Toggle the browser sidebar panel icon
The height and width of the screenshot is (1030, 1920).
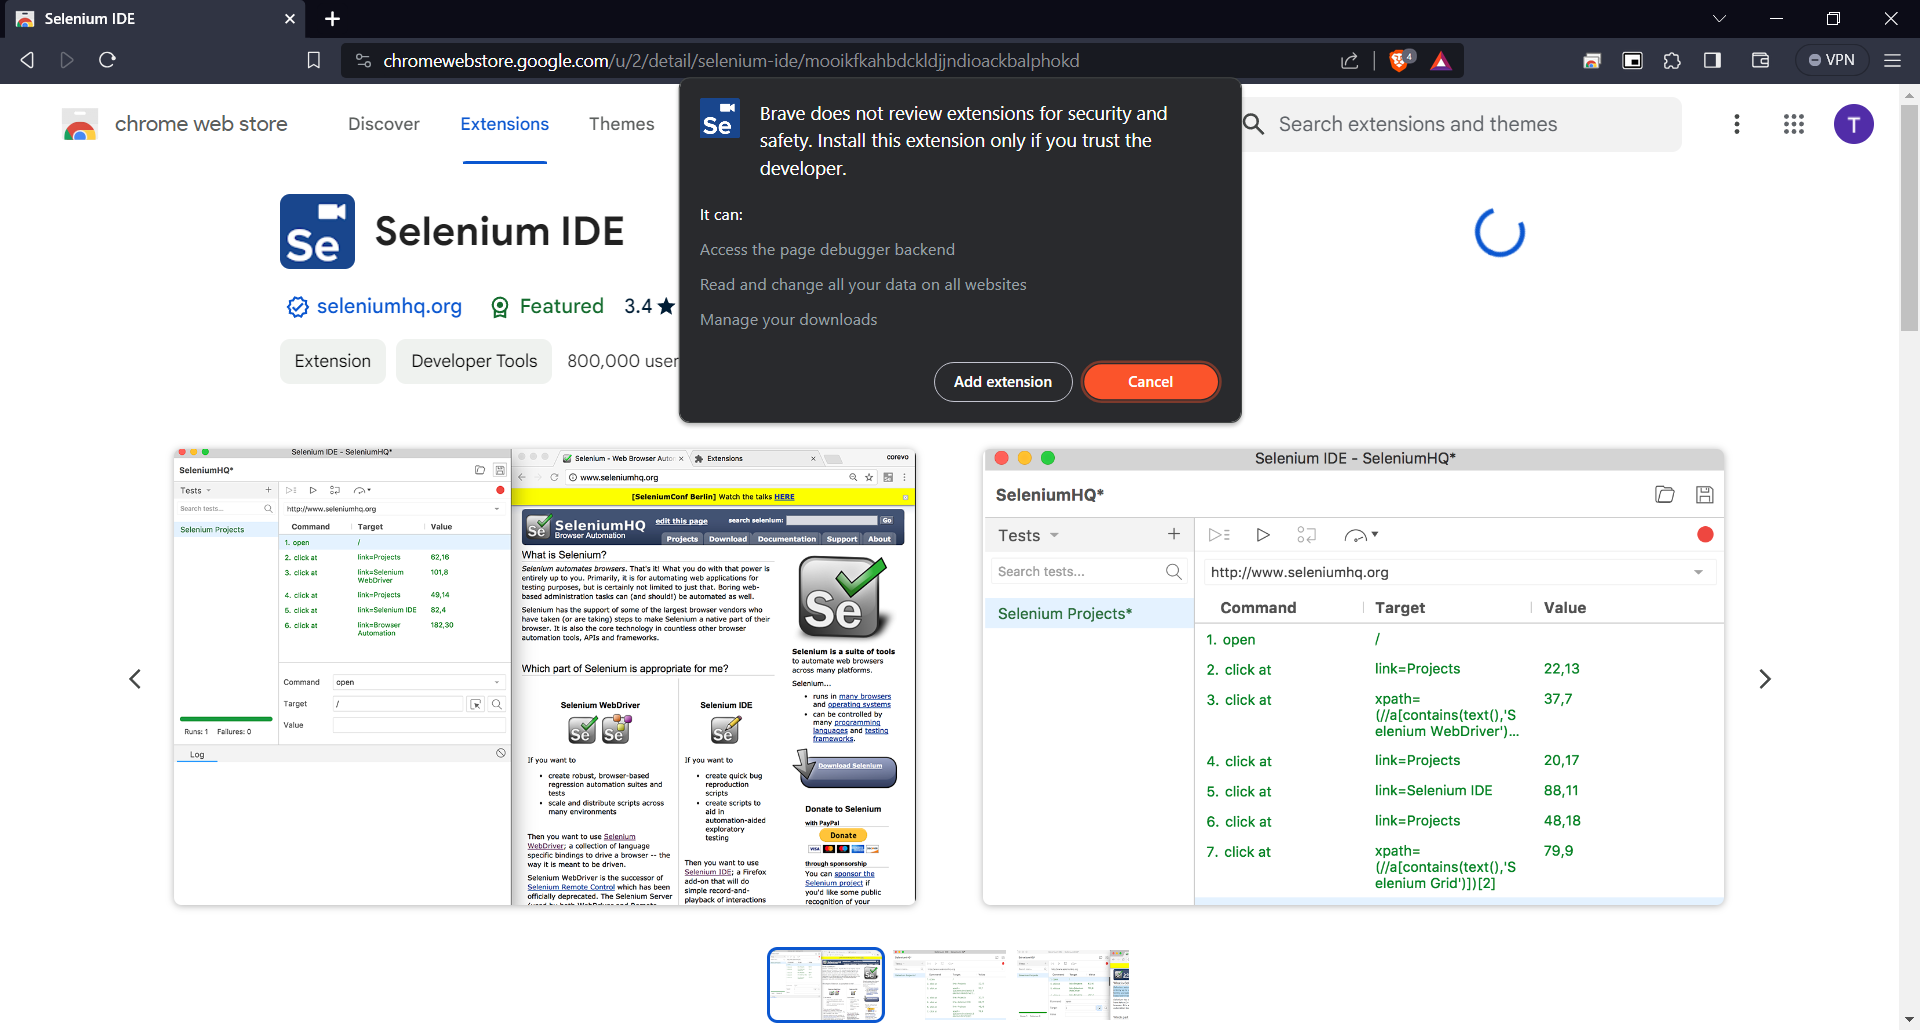(1712, 61)
